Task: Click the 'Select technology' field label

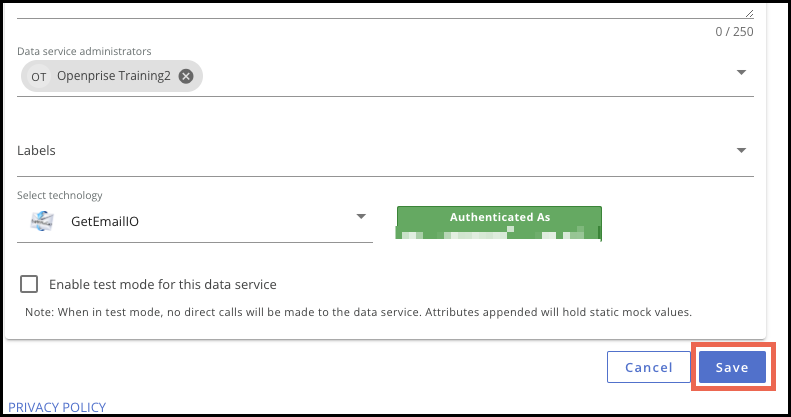Action: [60, 195]
